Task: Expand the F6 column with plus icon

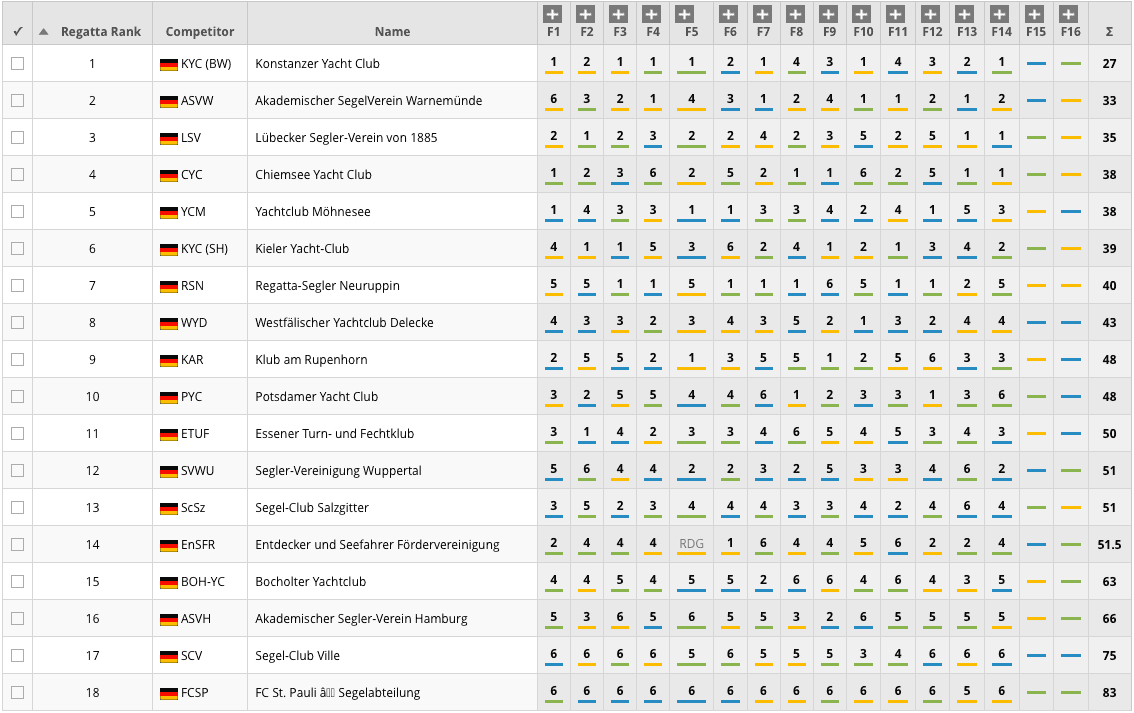Action: 729,14
